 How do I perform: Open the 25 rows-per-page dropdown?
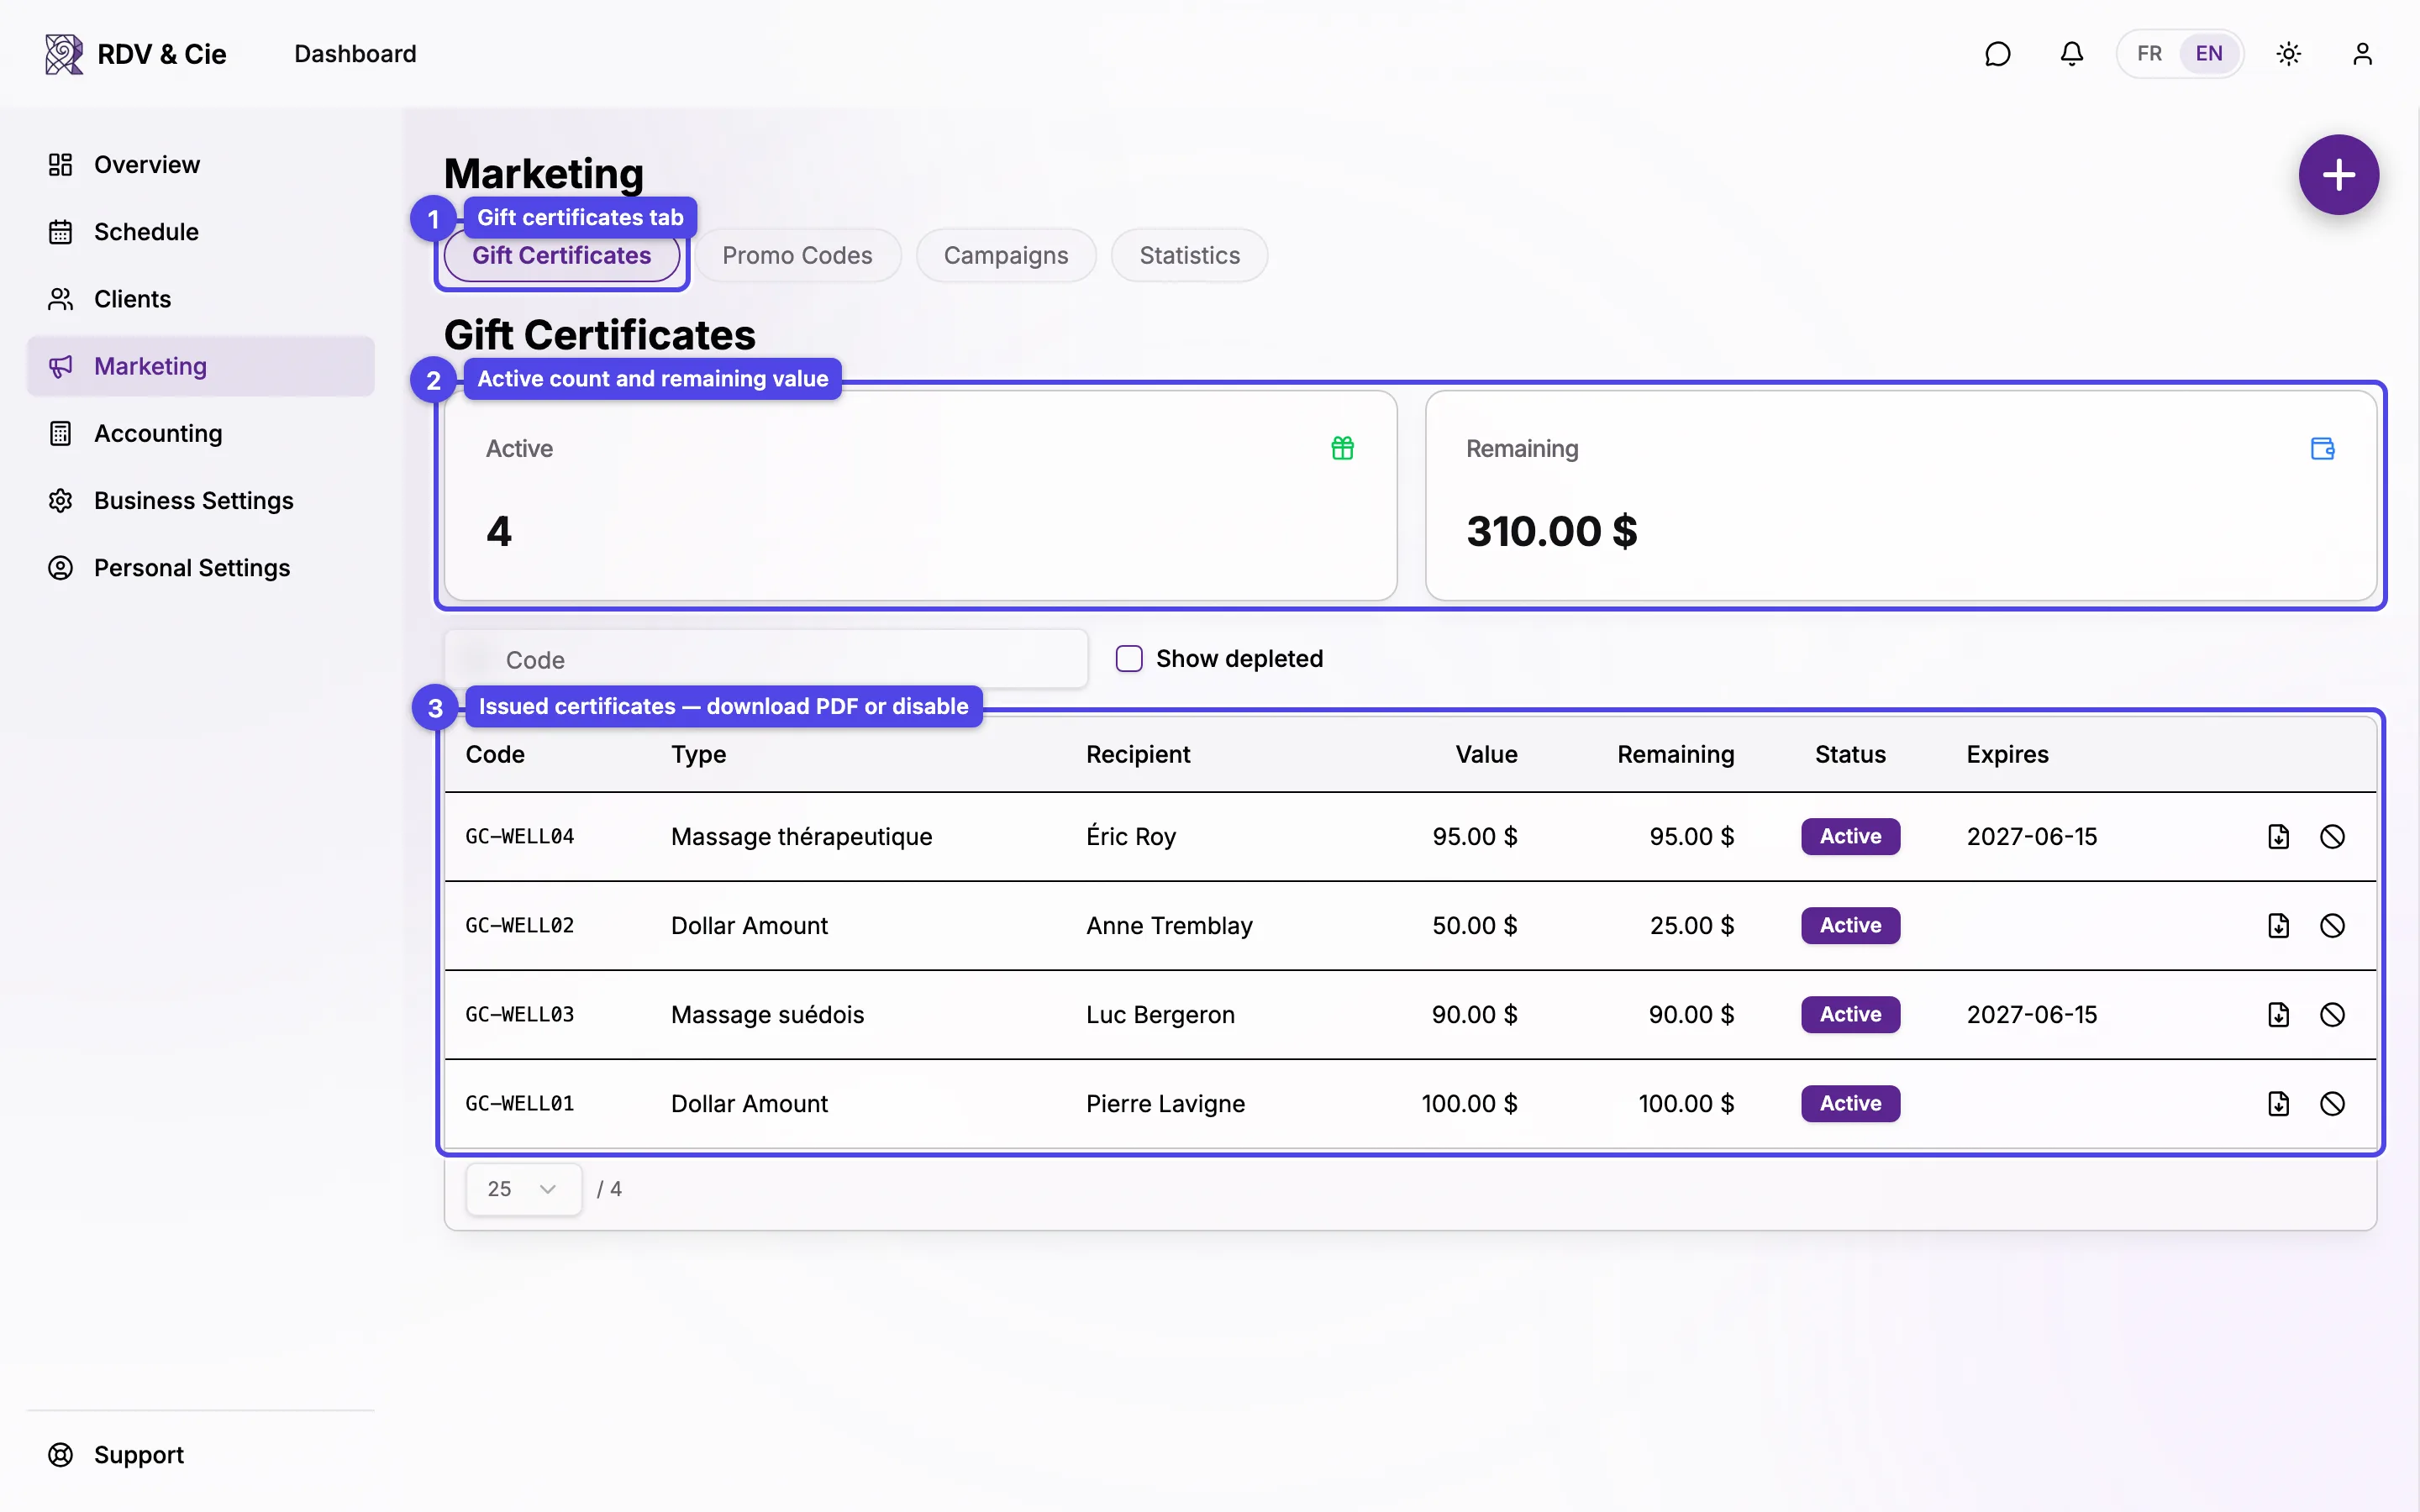click(x=523, y=1189)
